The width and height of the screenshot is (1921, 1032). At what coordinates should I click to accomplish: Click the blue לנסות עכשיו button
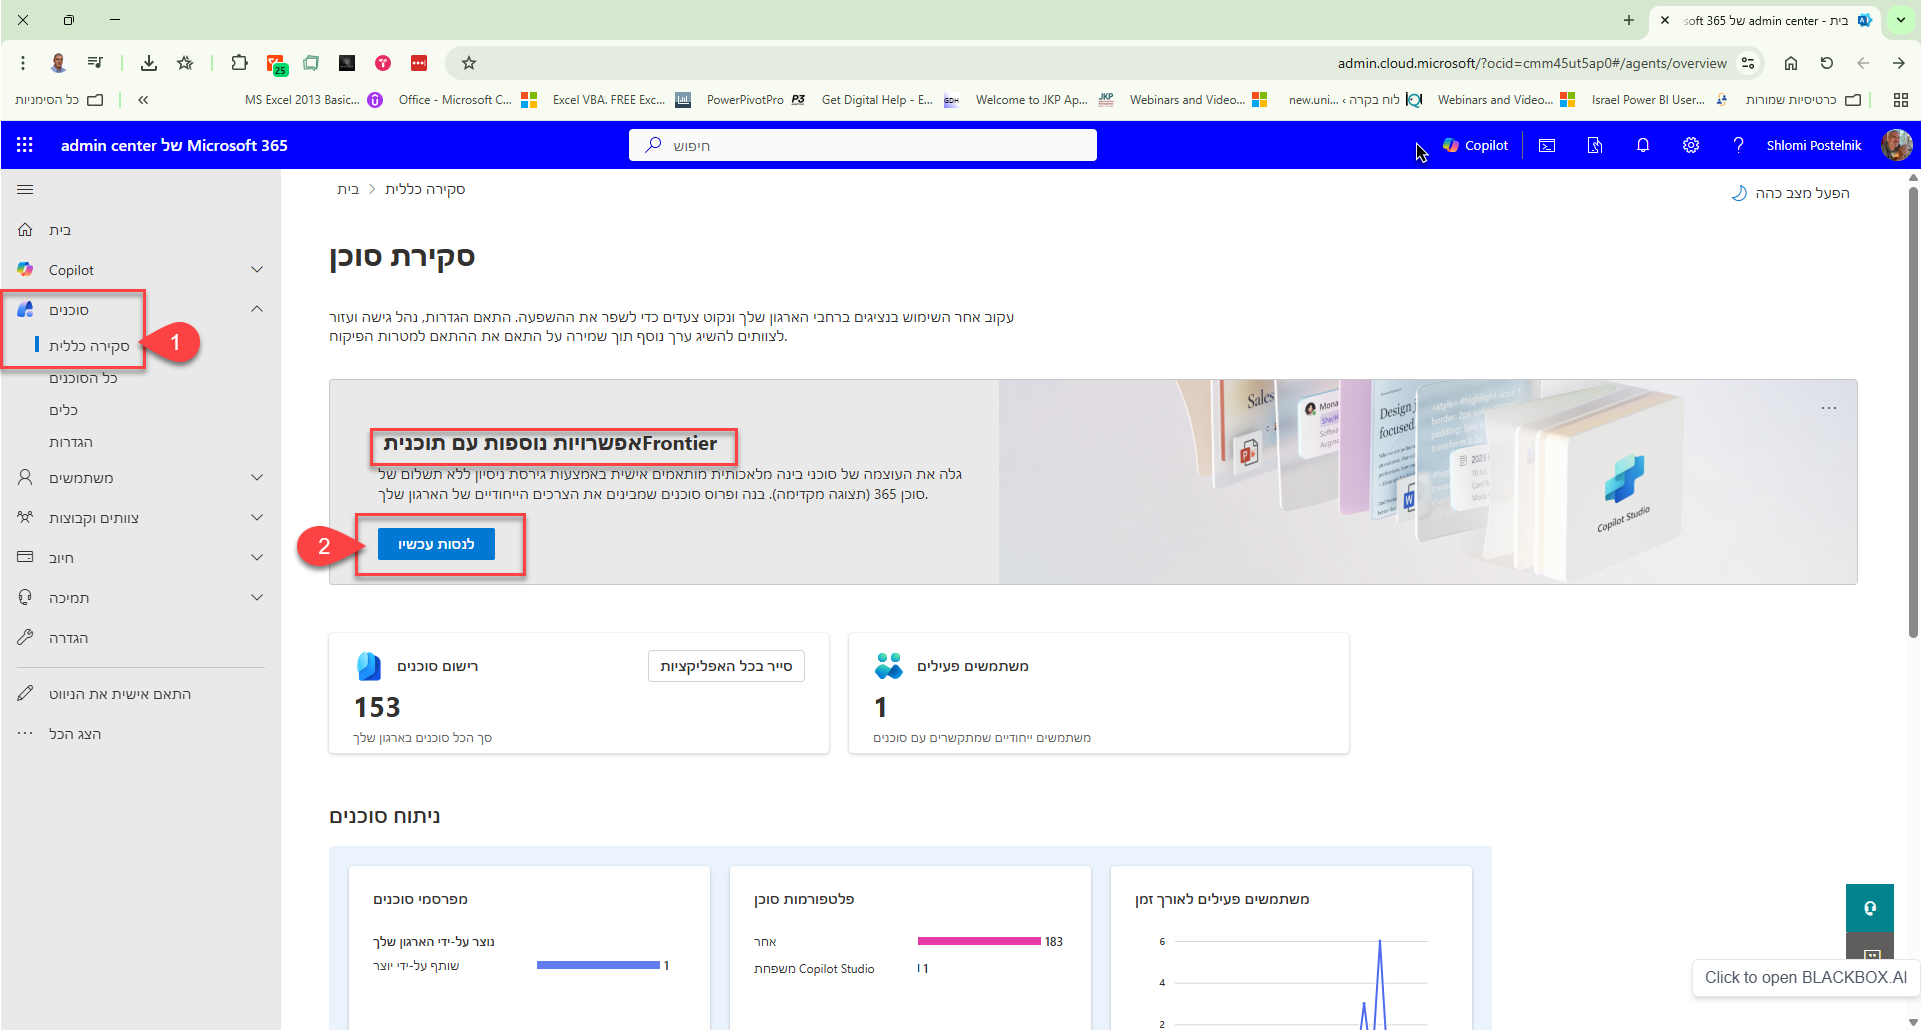click(x=436, y=544)
